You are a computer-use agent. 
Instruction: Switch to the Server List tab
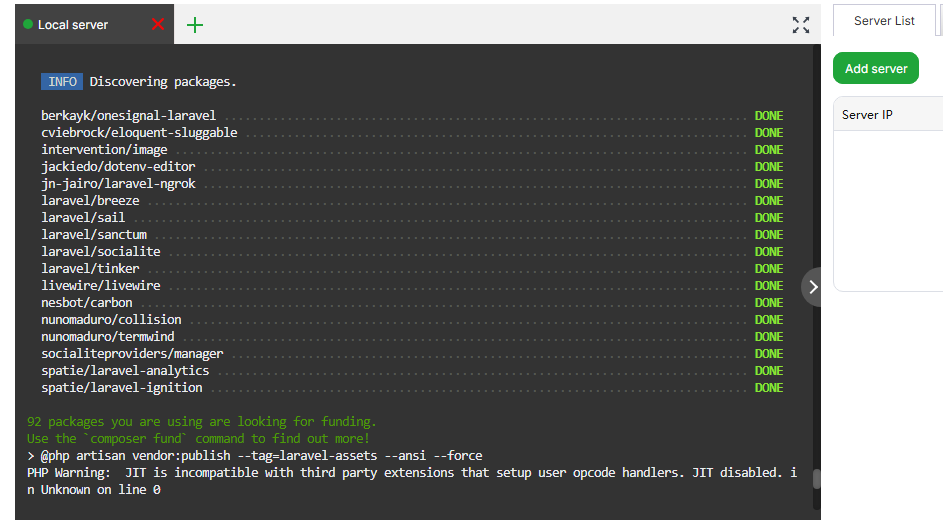pos(883,21)
